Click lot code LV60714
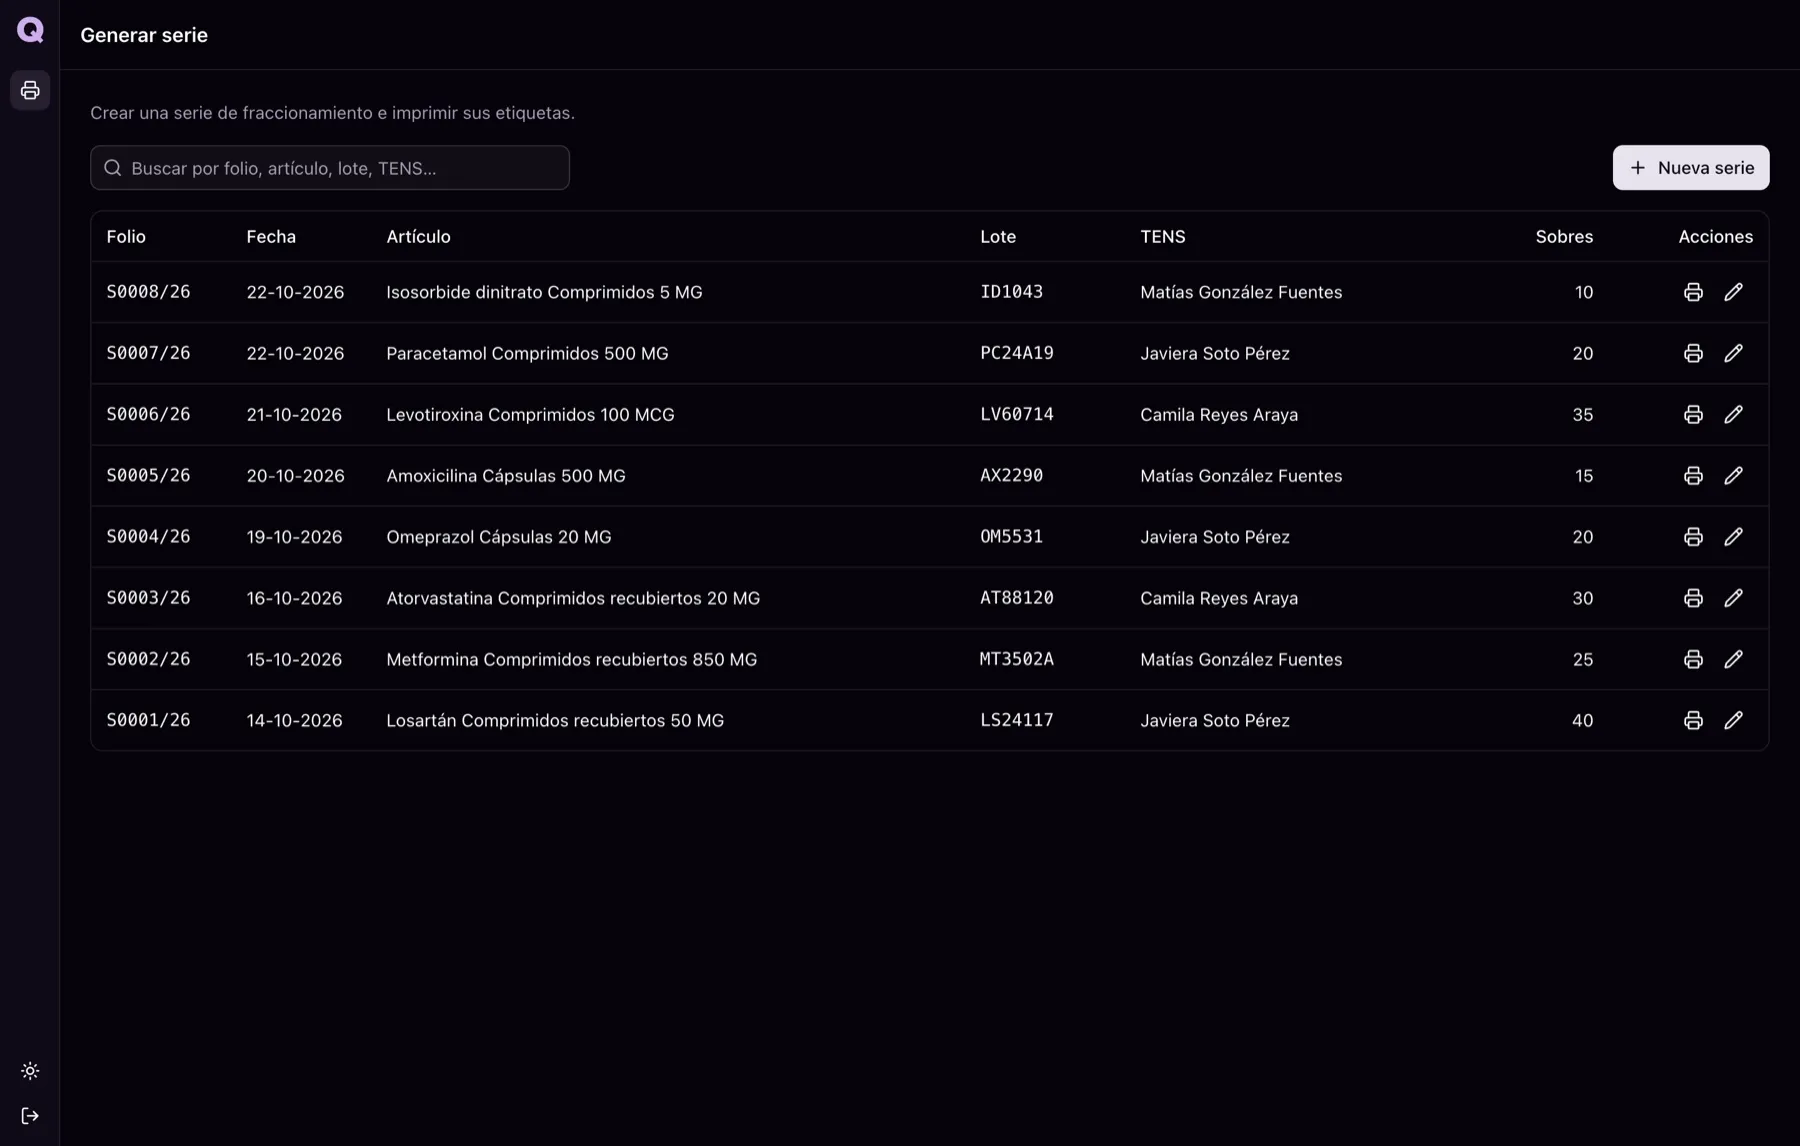The height and width of the screenshot is (1146, 1800). click(1017, 414)
